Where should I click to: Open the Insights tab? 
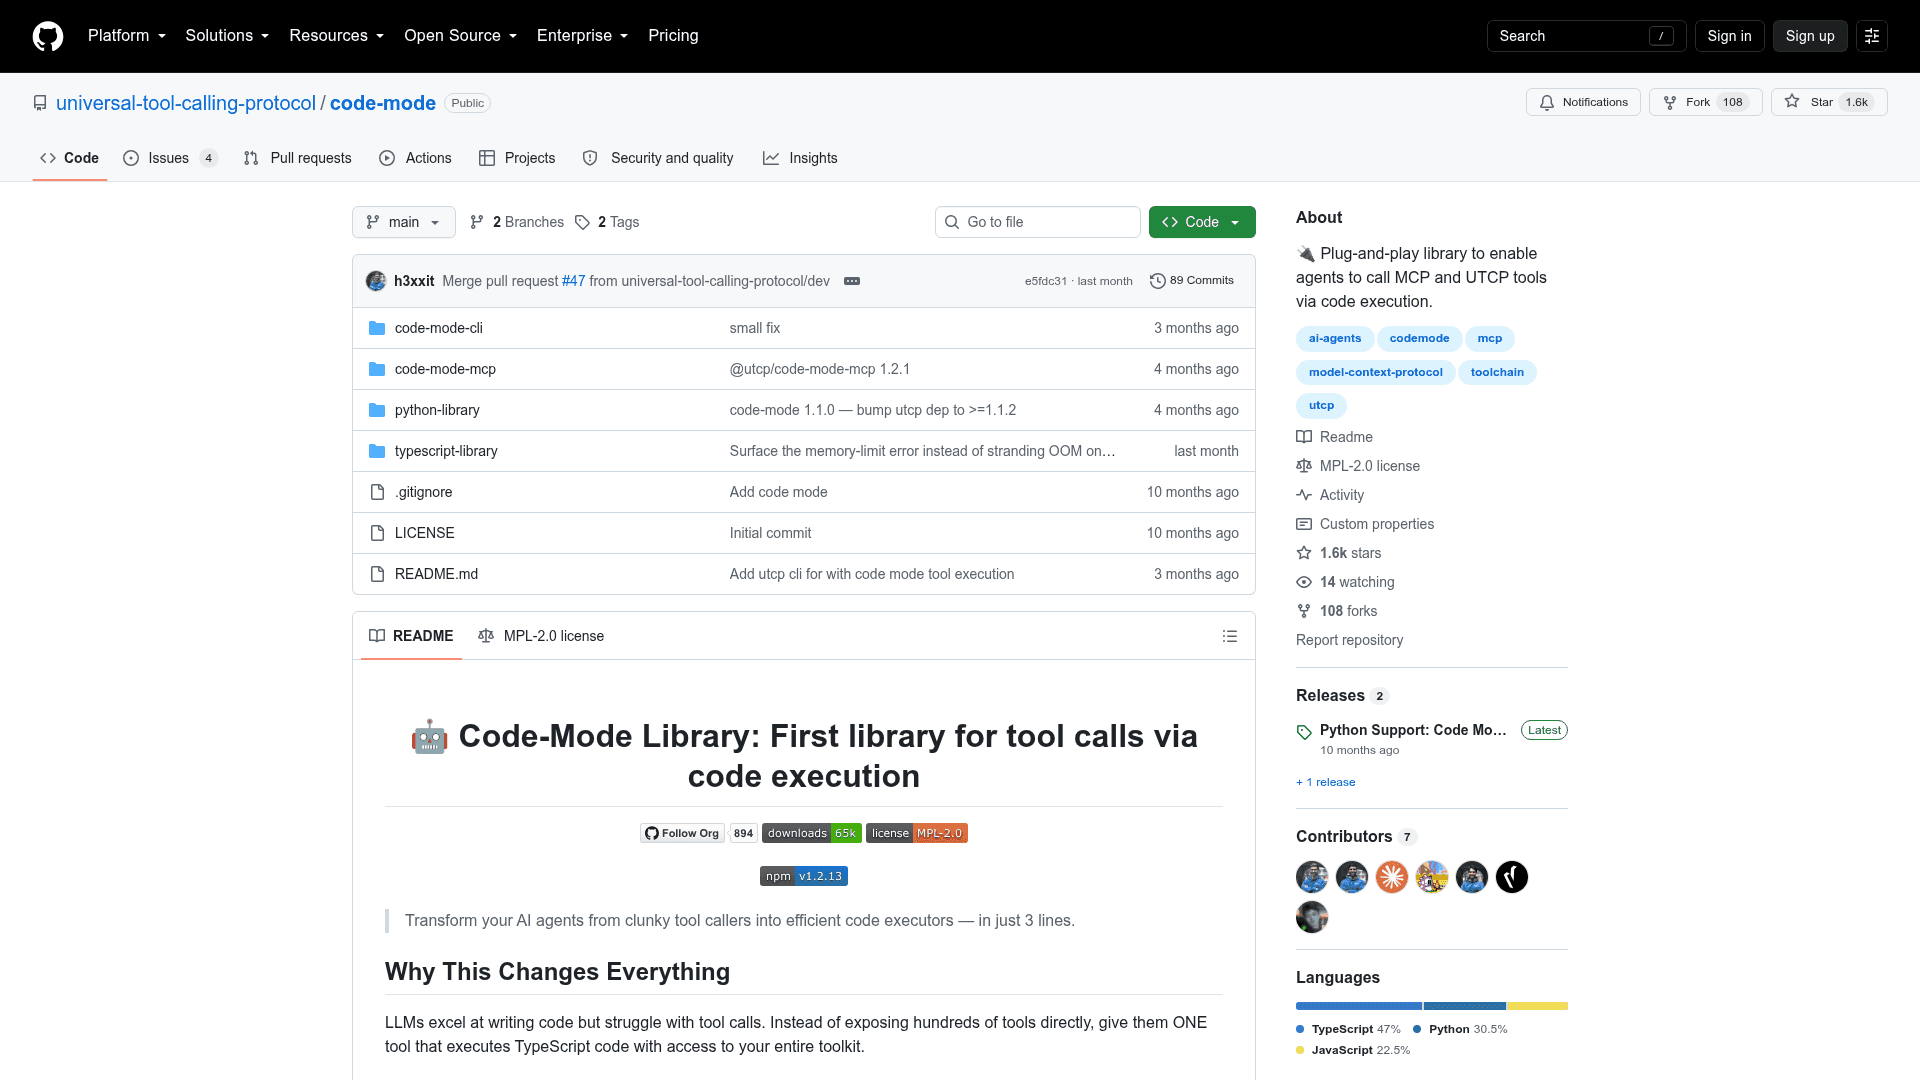pos(800,158)
